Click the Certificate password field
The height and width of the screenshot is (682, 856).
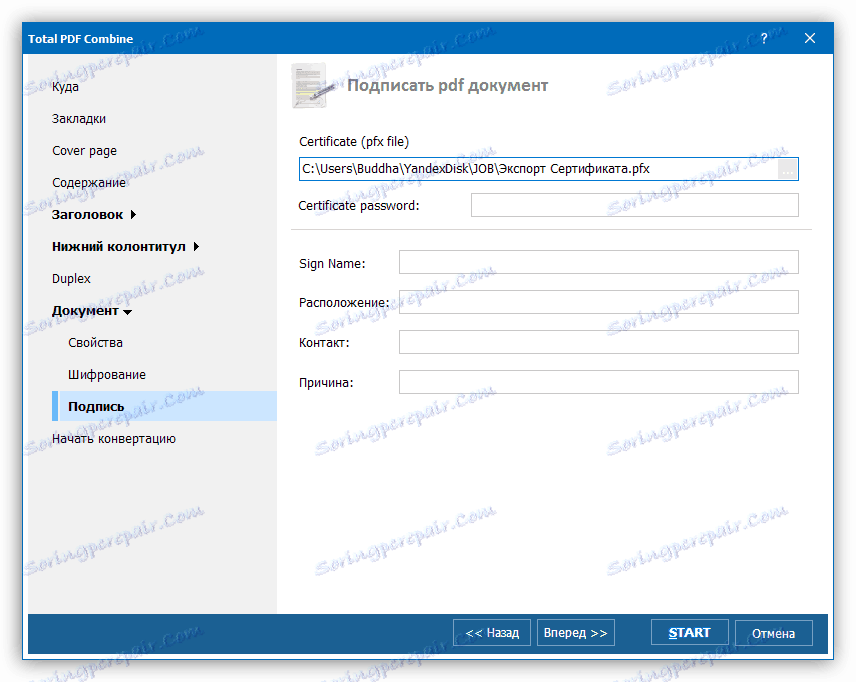pos(634,205)
